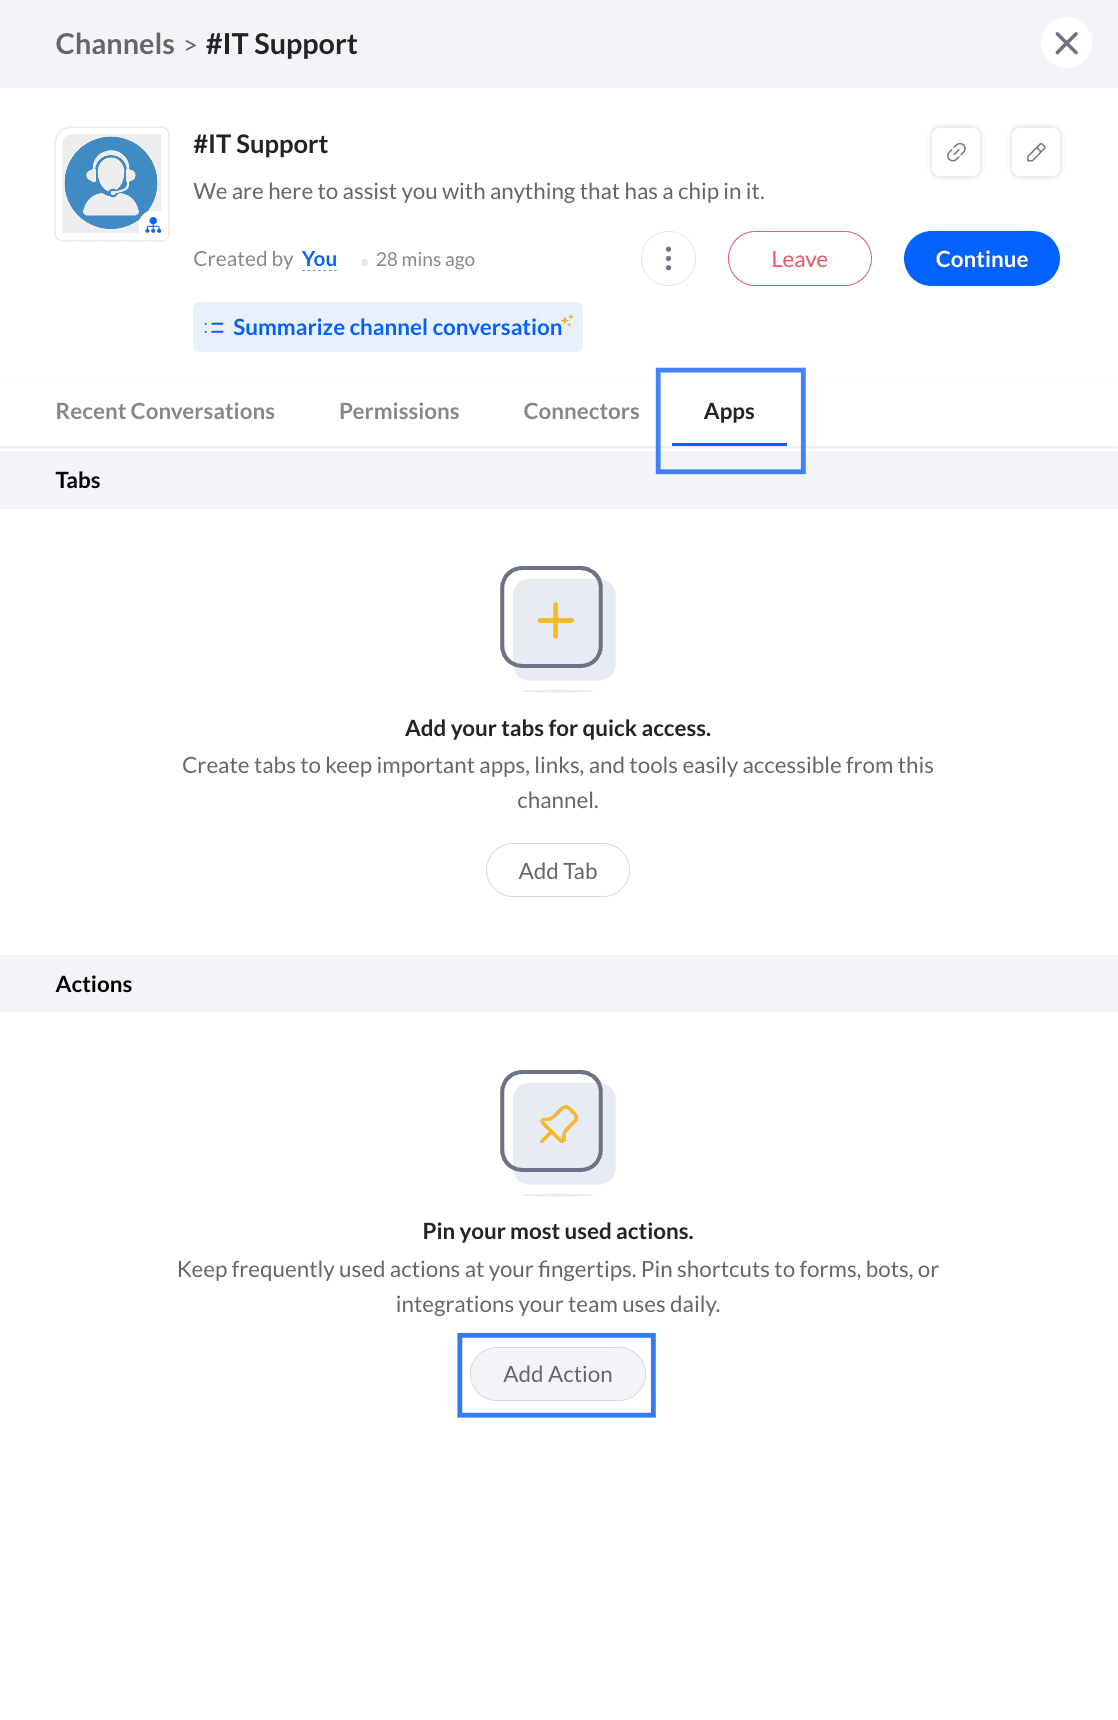Click the Summarize channel conversation button
The width and height of the screenshot is (1118, 1720).
(388, 327)
